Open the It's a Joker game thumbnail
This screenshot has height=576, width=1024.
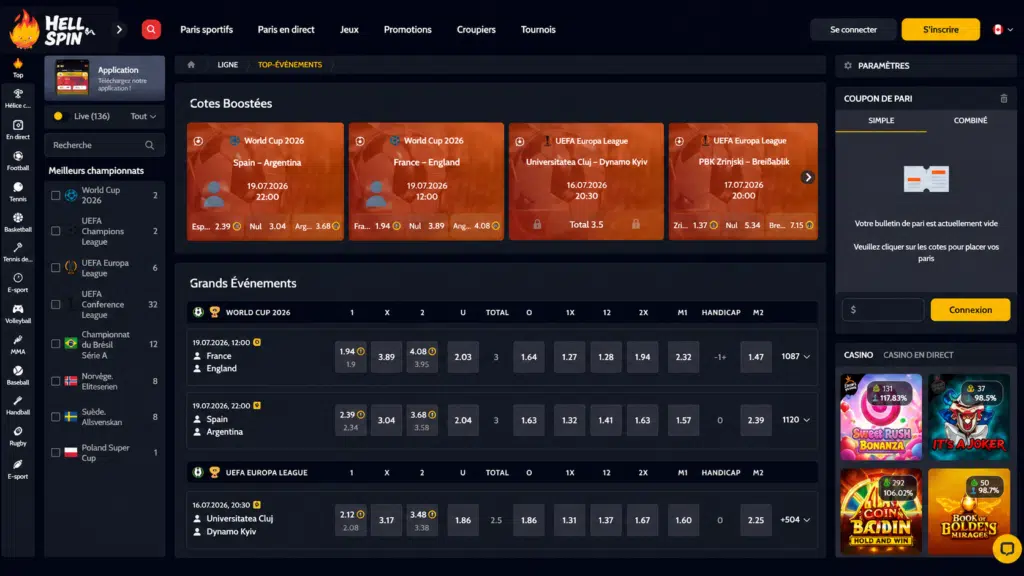(968, 417)
